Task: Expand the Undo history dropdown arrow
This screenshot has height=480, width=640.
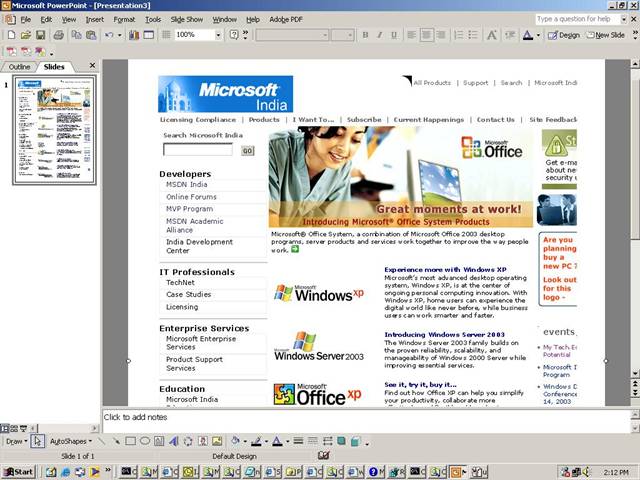Action: click(120, 35)
